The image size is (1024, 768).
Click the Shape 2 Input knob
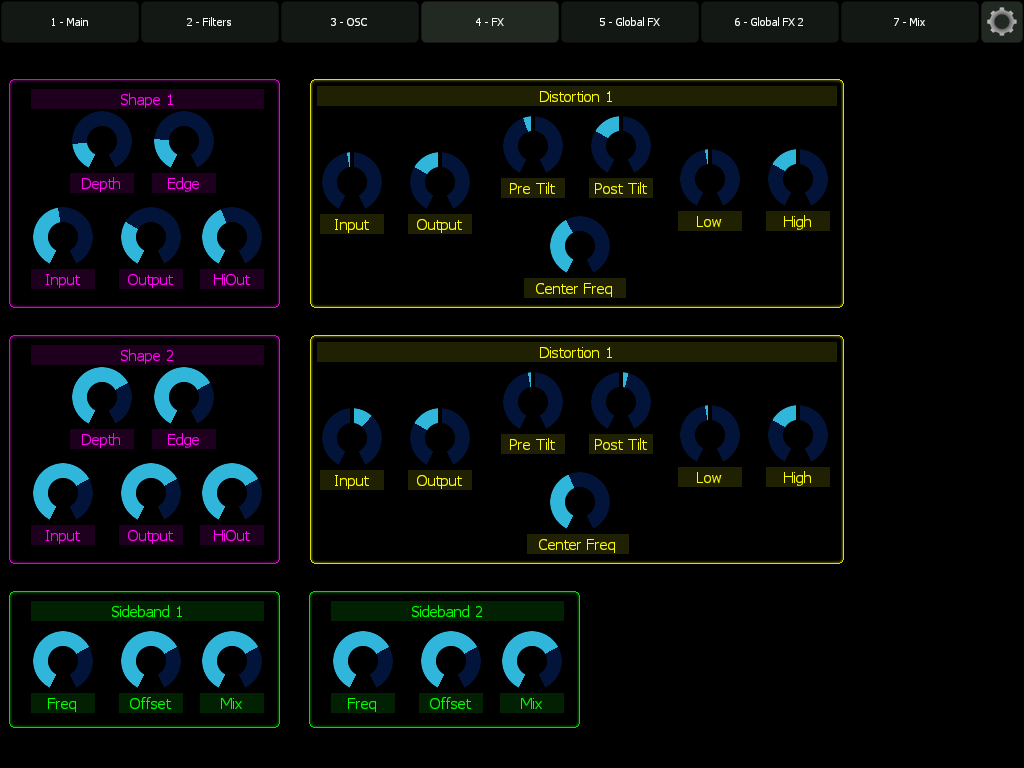[x=63, y=492]
